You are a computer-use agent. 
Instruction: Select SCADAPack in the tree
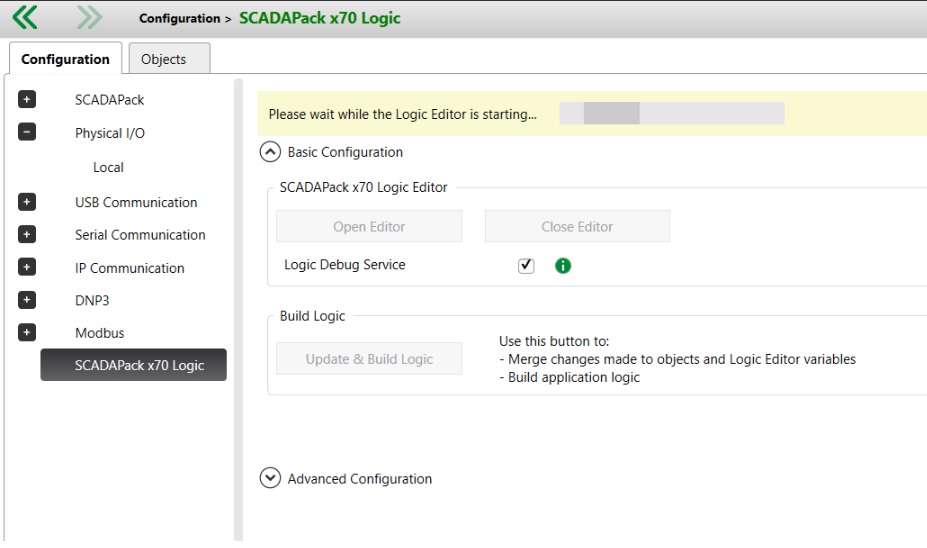109,100
